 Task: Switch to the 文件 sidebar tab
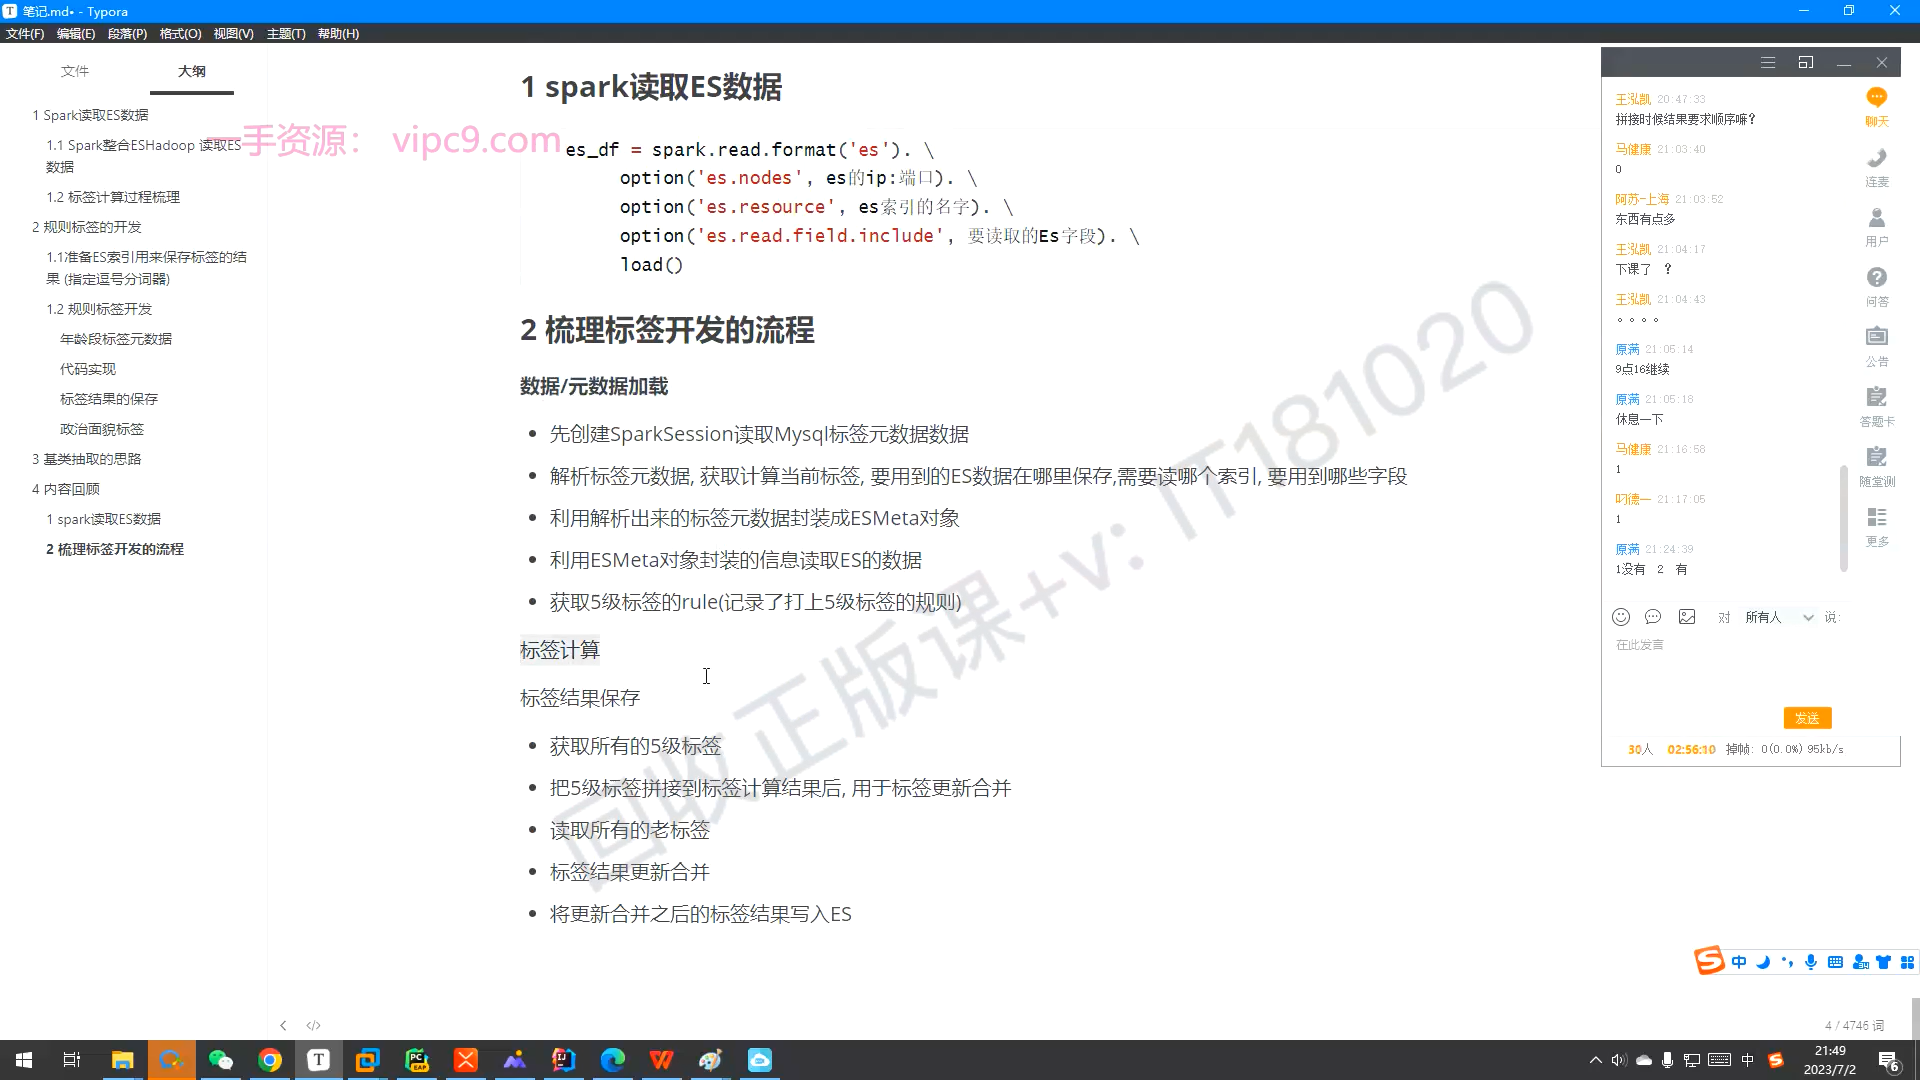(75, 71)
